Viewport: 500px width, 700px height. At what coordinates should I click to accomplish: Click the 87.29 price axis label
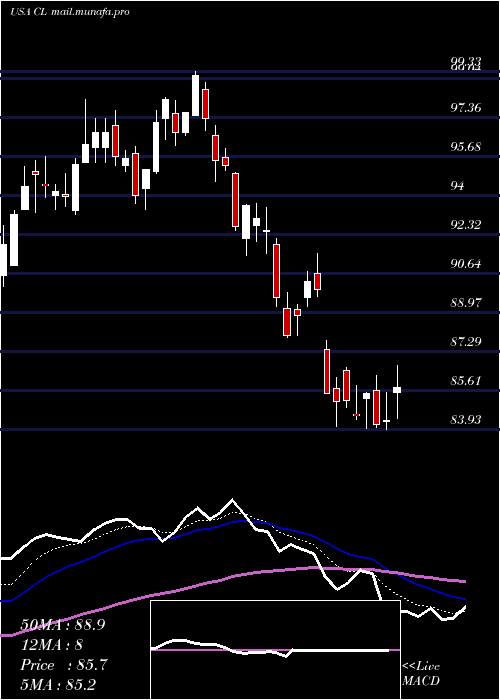[466, 342]
